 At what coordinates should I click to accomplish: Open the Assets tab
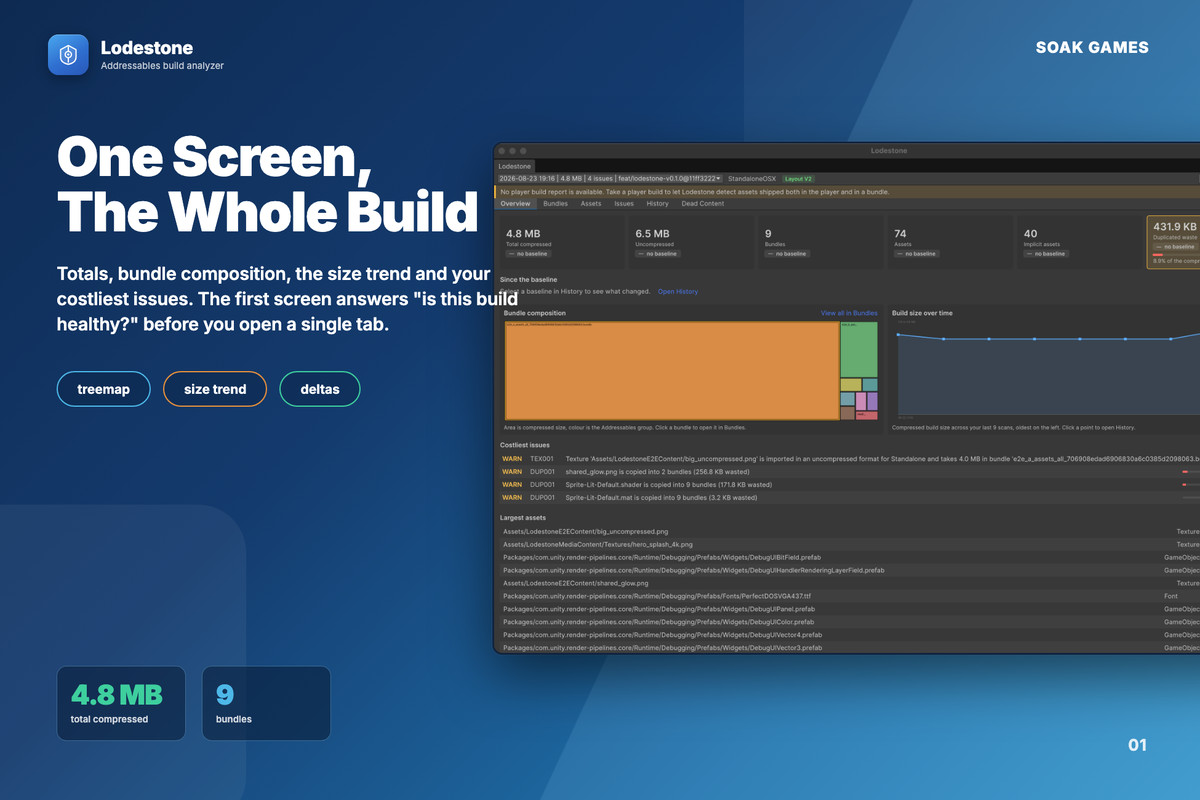(591, 203)
